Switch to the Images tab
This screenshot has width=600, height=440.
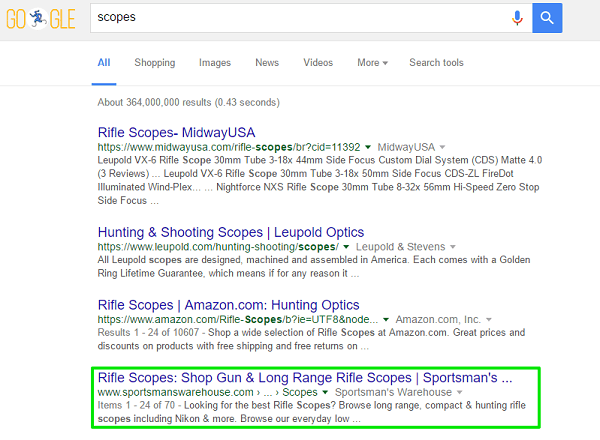coord(215,62)
